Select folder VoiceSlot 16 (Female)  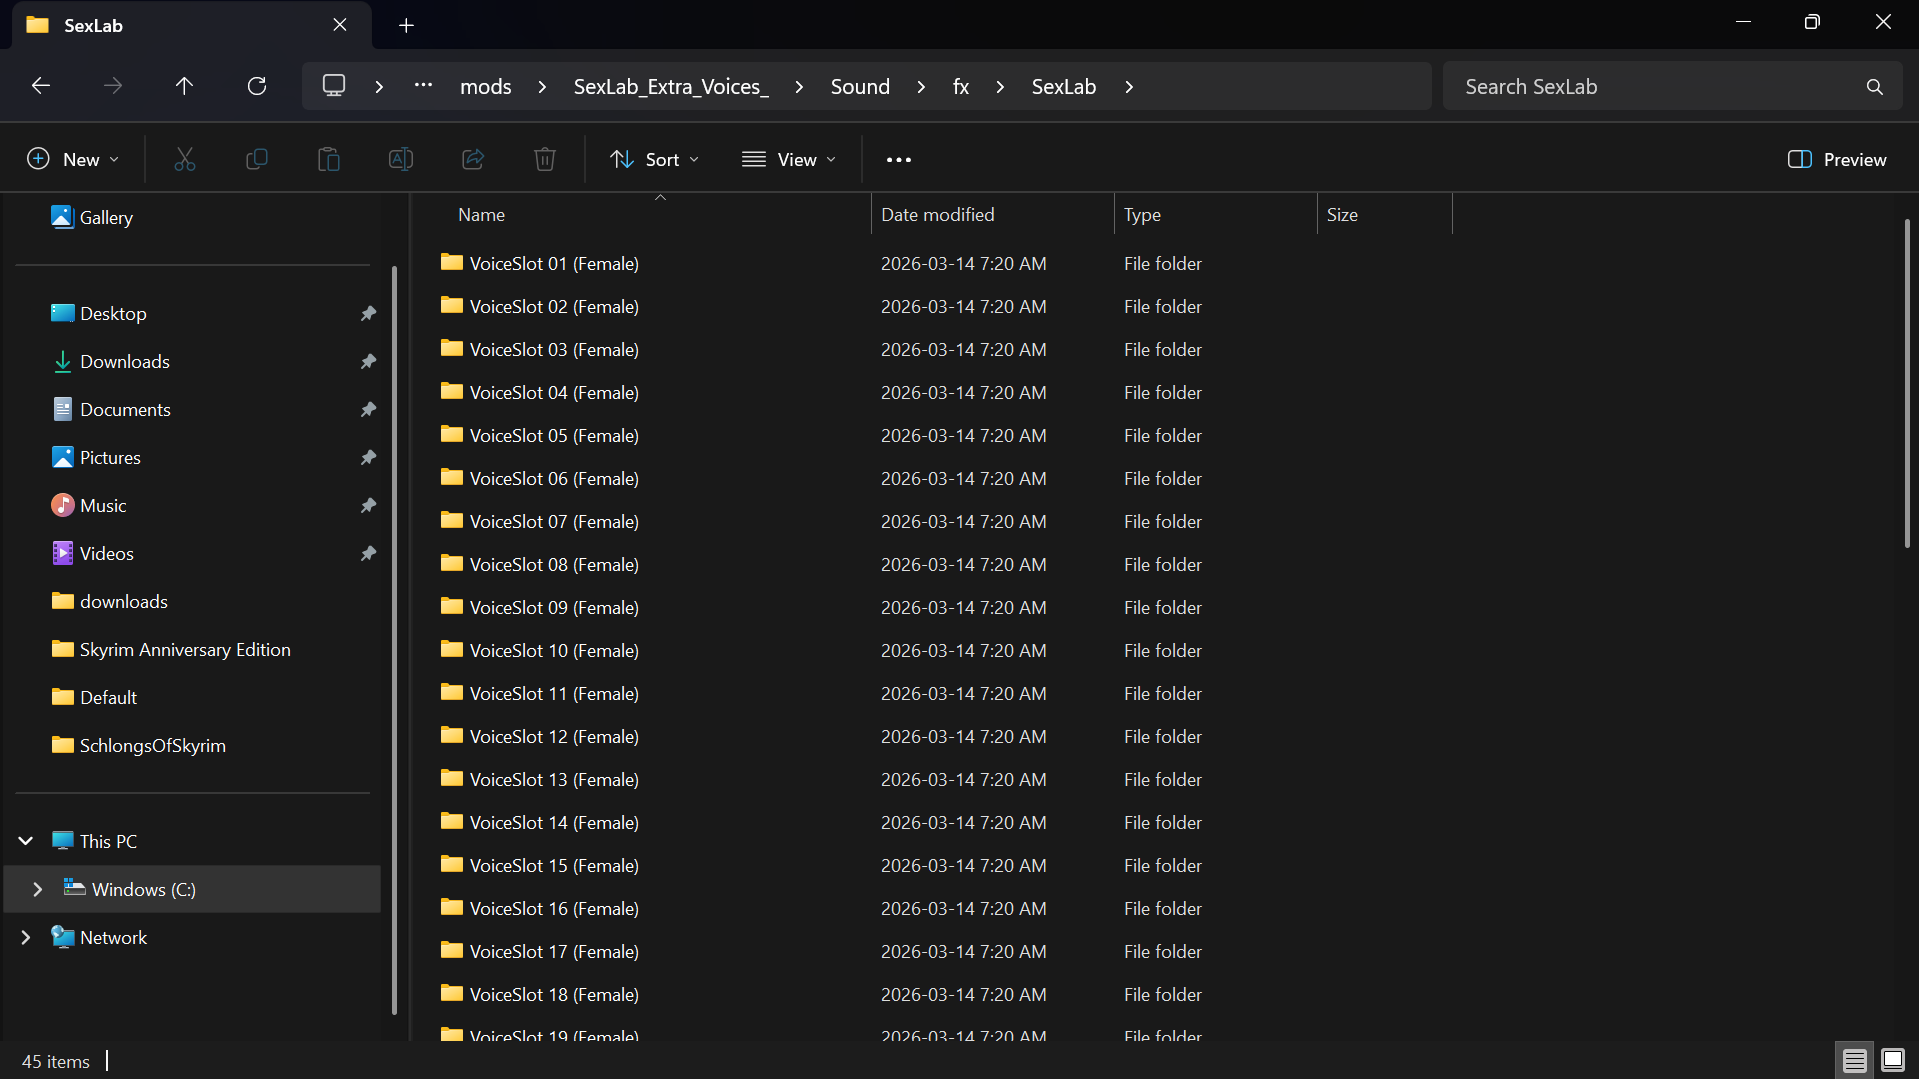pos(554,909)
